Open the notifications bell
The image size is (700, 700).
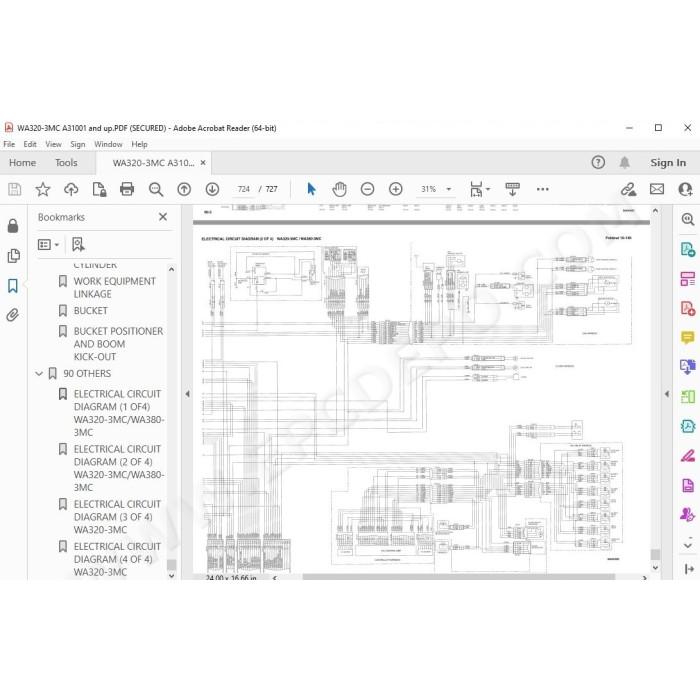click(x=625, y=162)
